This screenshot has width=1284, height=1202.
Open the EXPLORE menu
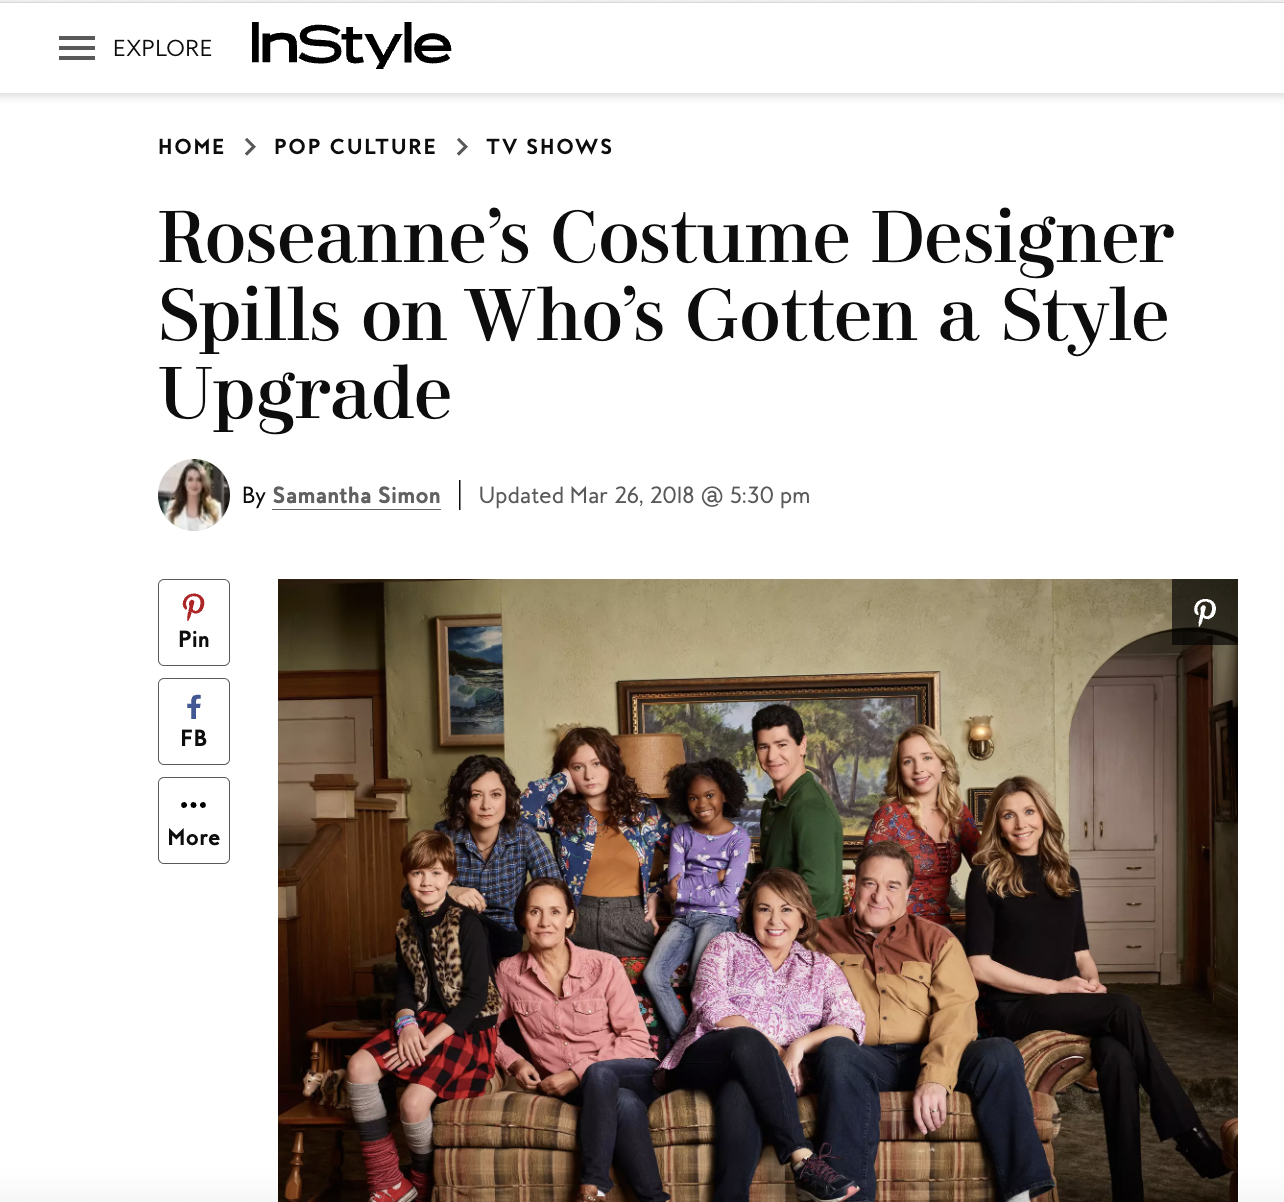(x=163, y=48)
